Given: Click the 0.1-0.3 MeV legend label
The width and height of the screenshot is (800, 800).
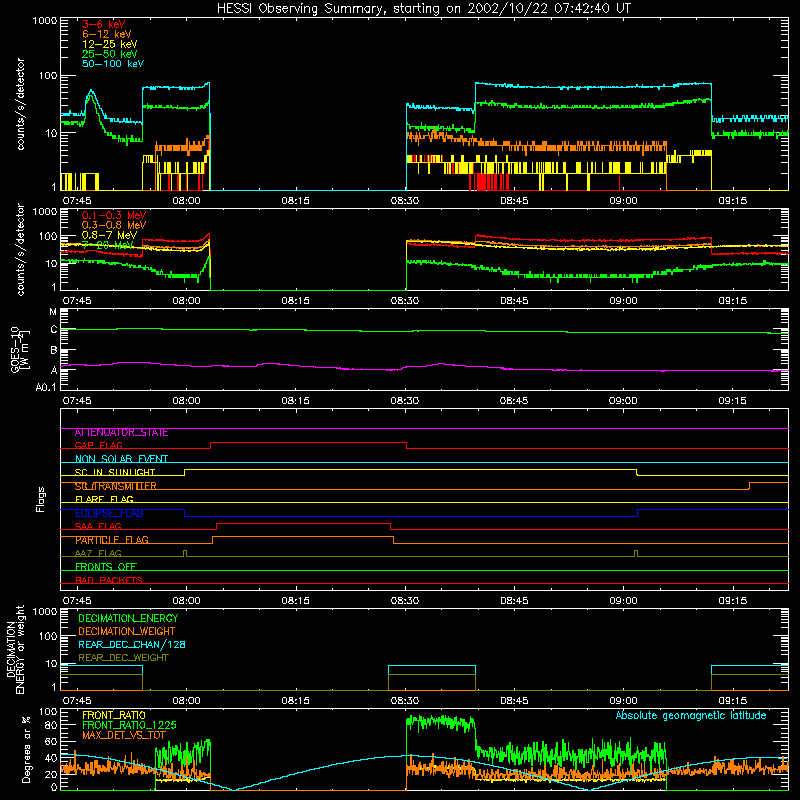Looking at the screenshot, I should pos(114,215).
